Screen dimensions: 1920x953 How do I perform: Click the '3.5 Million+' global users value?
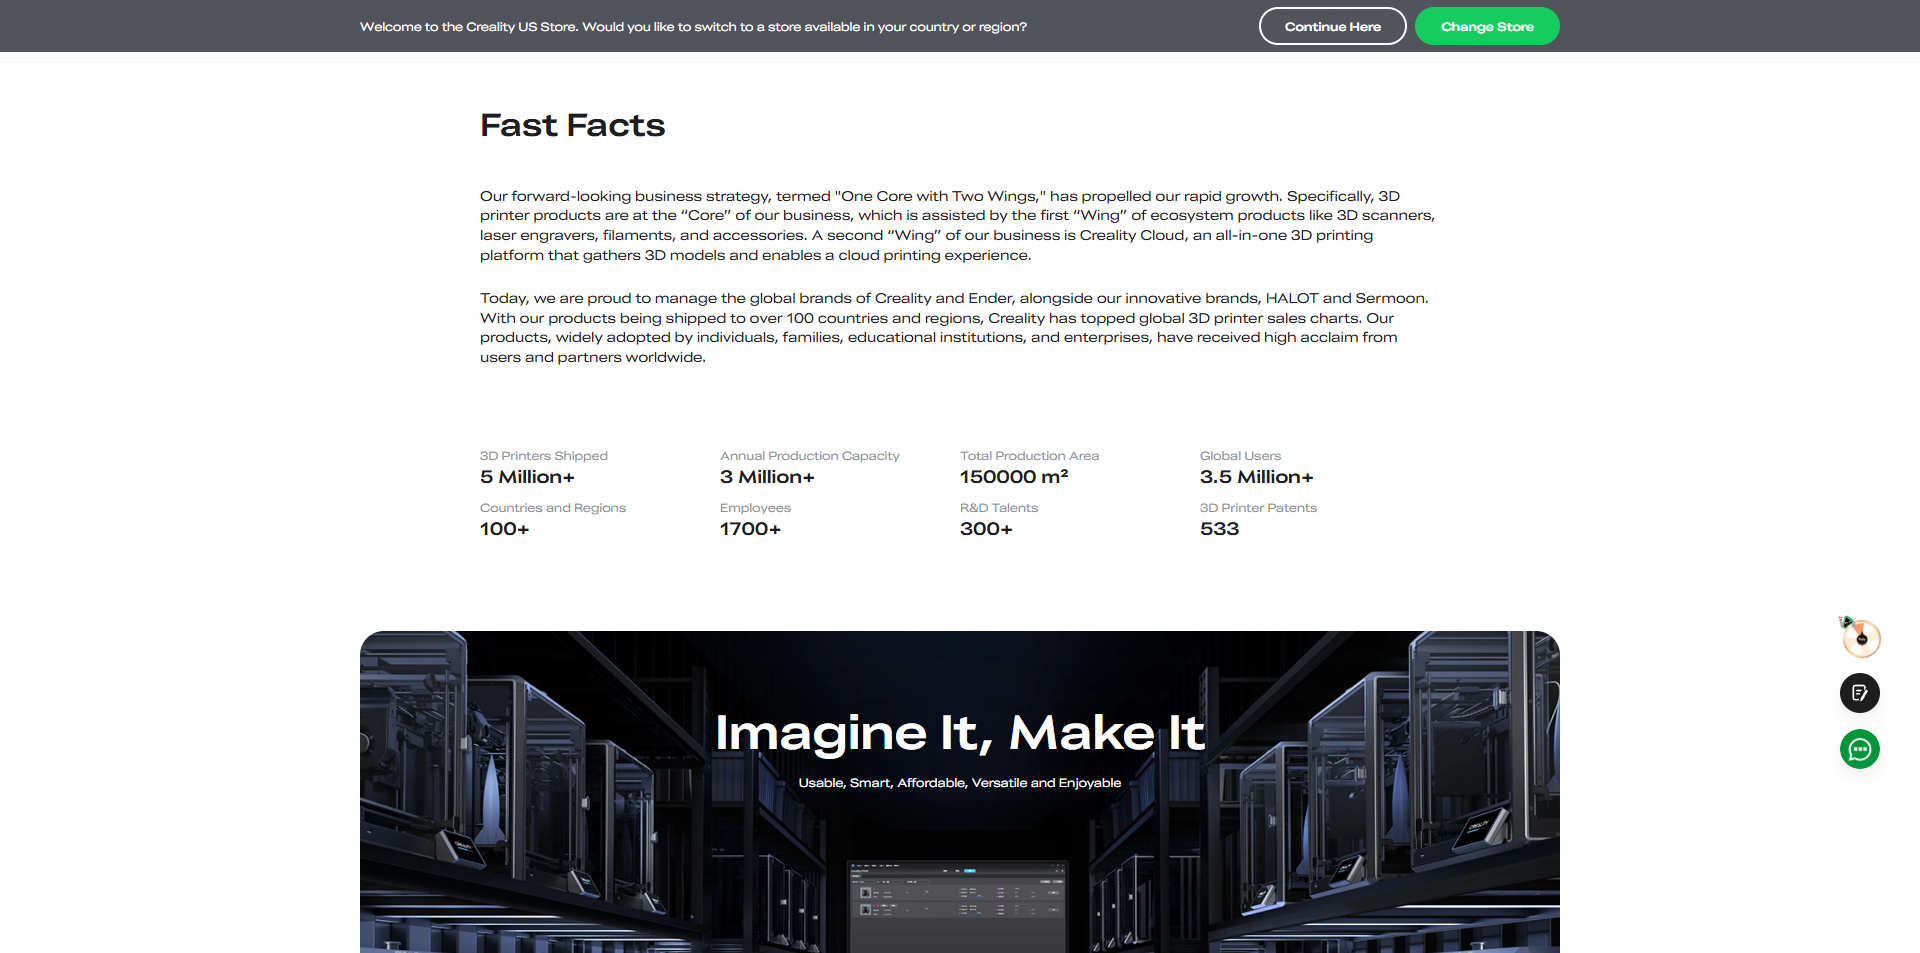click(x=1256, y=477)
